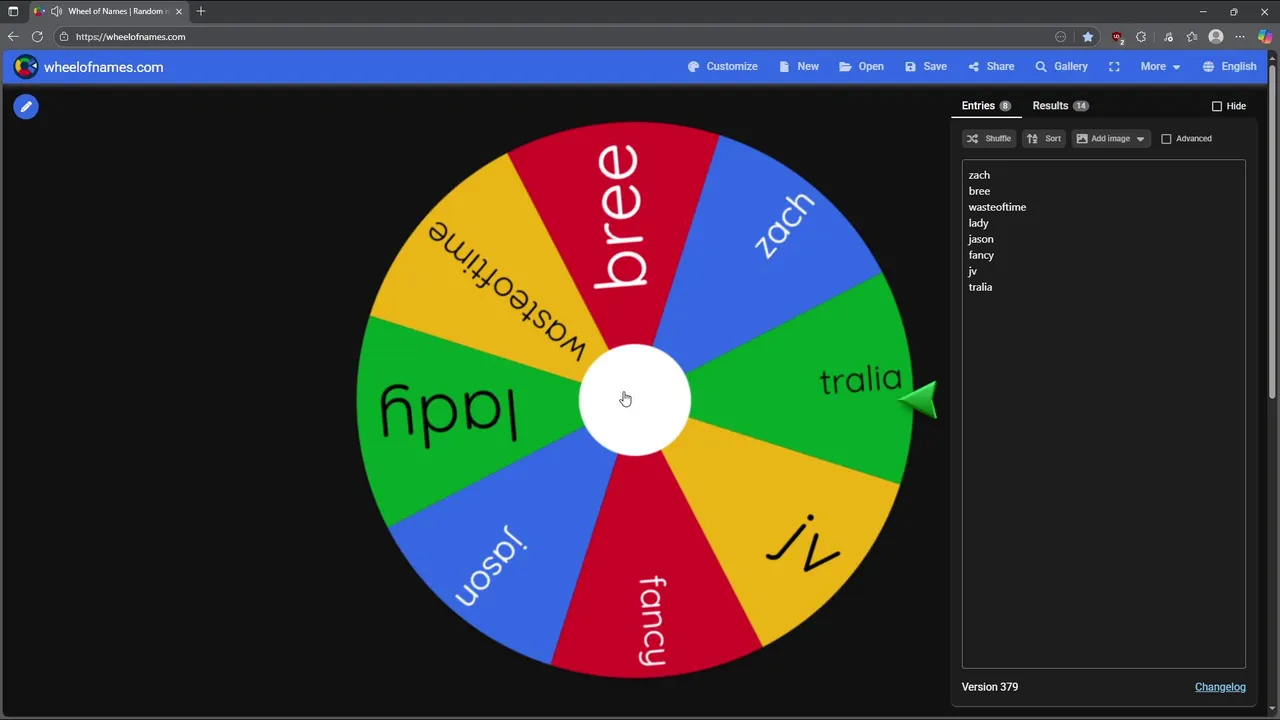Click the 'fancy' entry in the list
This screenshot has width=1280, height=720.
(981, 255)
